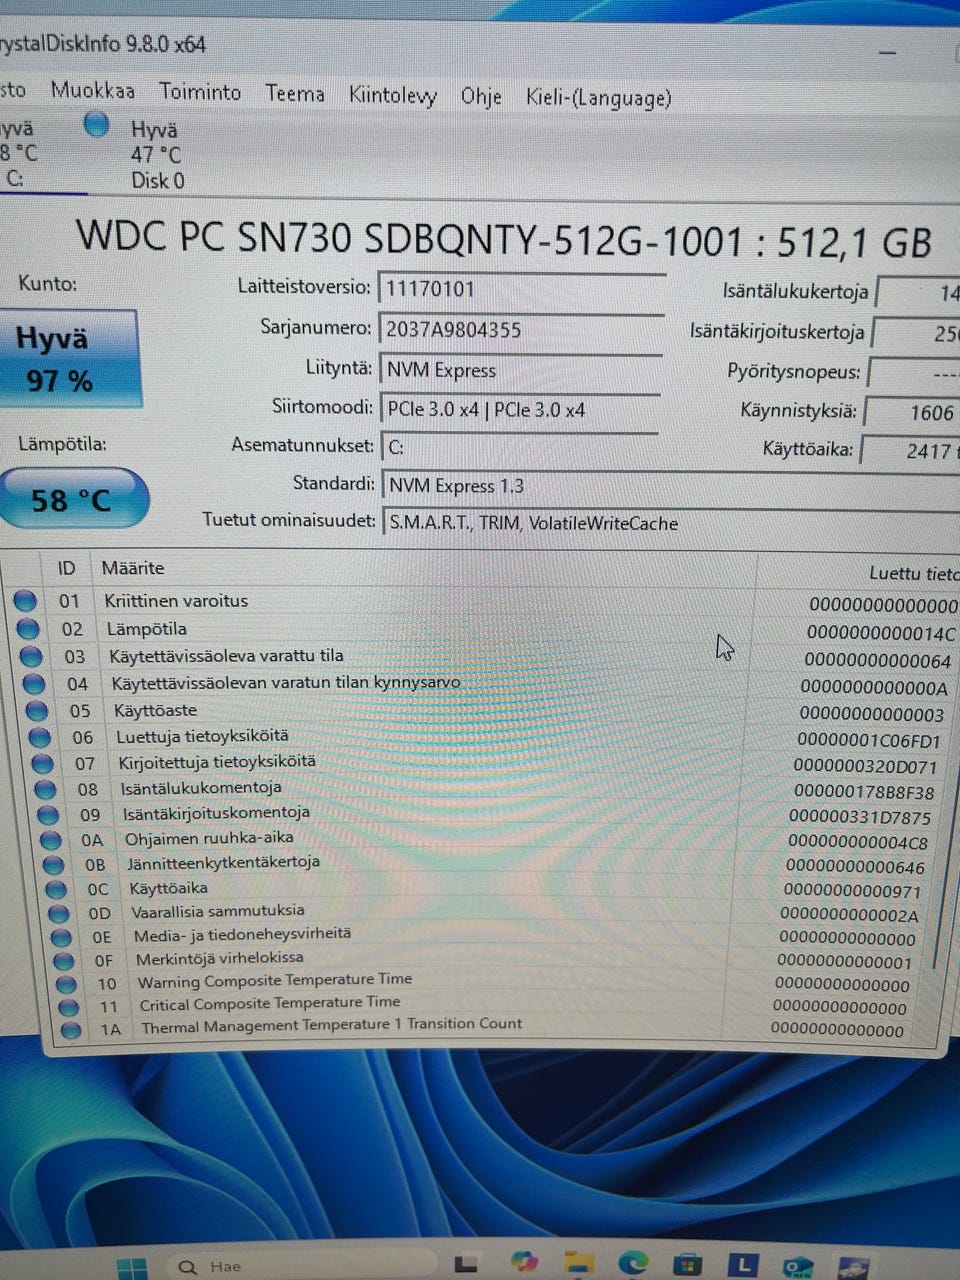Click status dot of Luettuja tietoyksiköitä row
Viewport: 960px width, 1280px height.
point(40,738)
